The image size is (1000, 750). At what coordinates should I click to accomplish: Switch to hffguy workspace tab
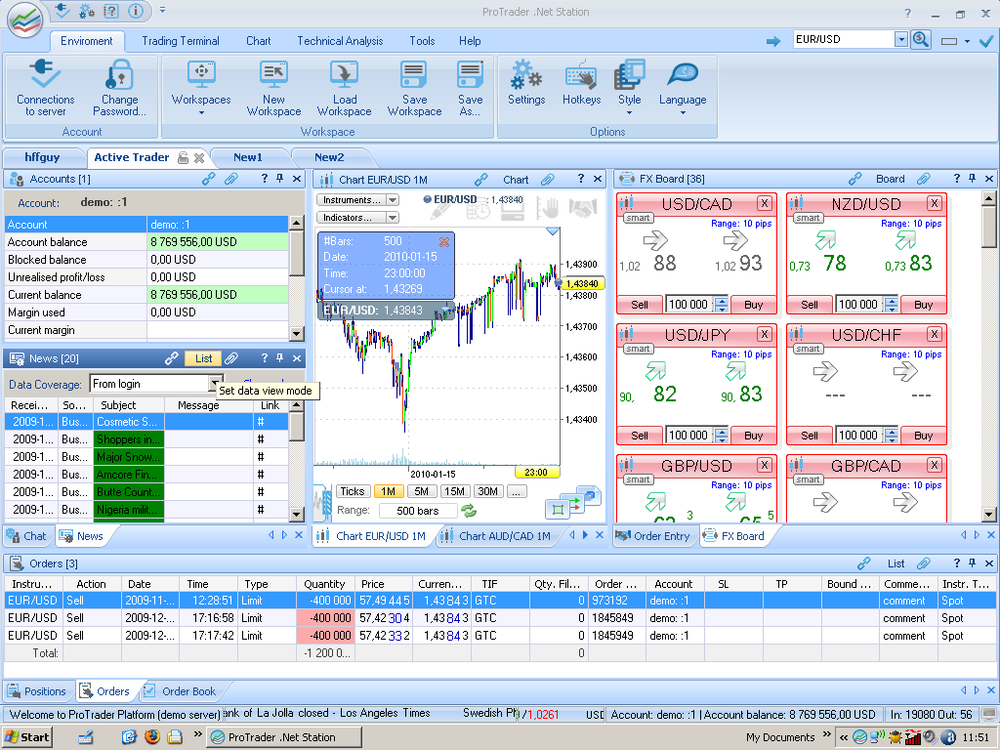(x=42, y=158)
